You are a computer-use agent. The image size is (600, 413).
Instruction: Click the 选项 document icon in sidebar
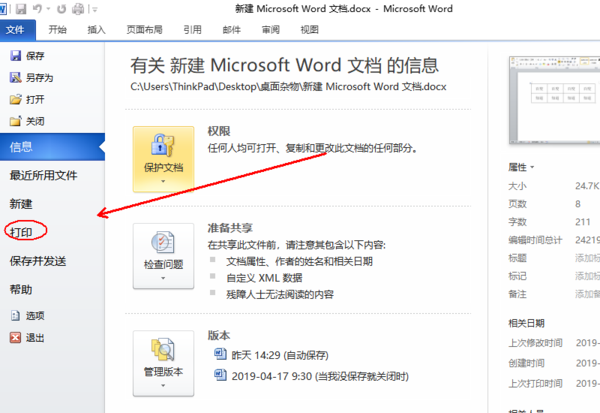[15, 316]
